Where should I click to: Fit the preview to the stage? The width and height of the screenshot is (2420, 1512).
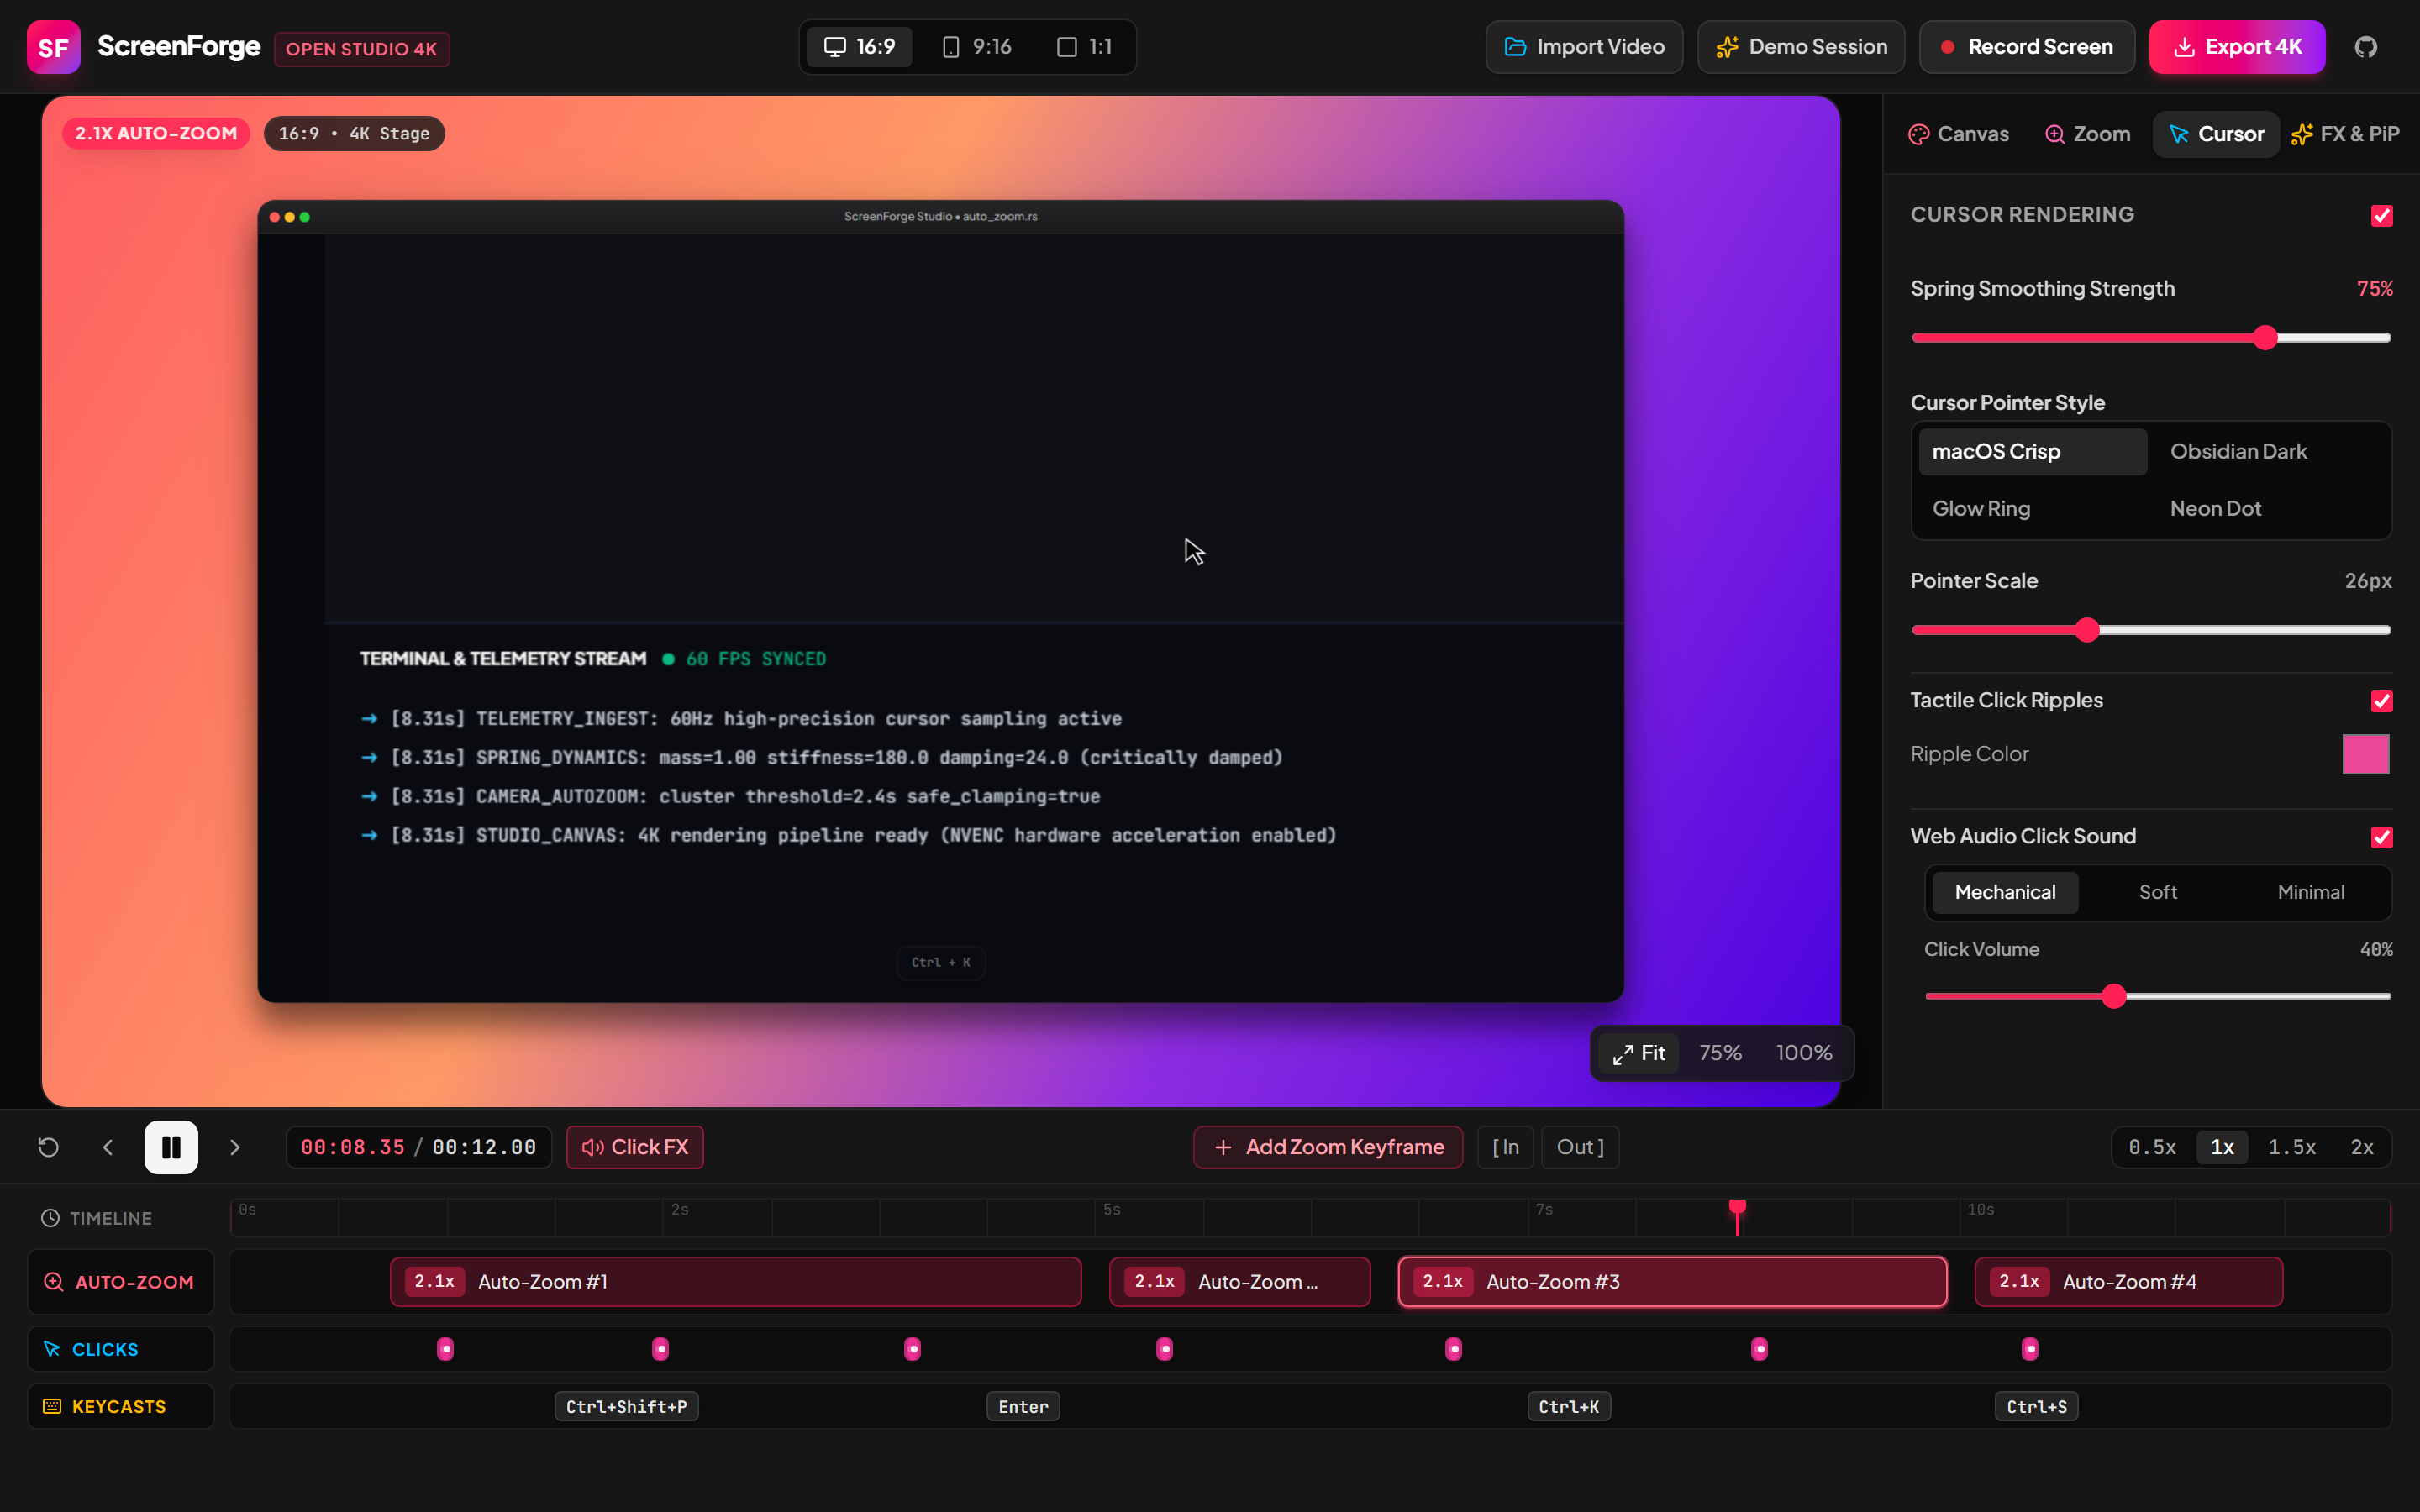(x=1638, y=1053)
